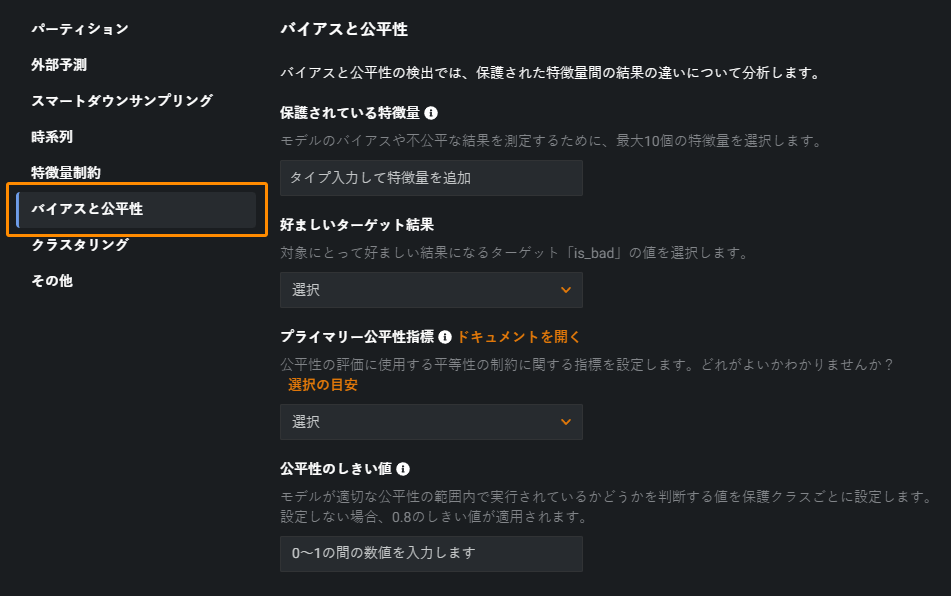The height and width of the screenshot is (596, 951).
Task: Focus the タイプ入力して特徴量を追加 field
Action: (x=431, y=178)
